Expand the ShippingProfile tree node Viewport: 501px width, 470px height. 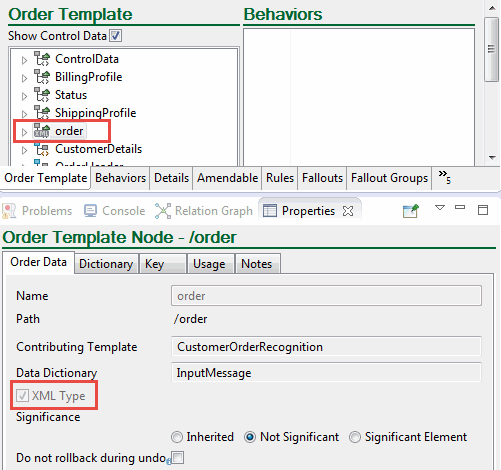(x=24, y=114)
